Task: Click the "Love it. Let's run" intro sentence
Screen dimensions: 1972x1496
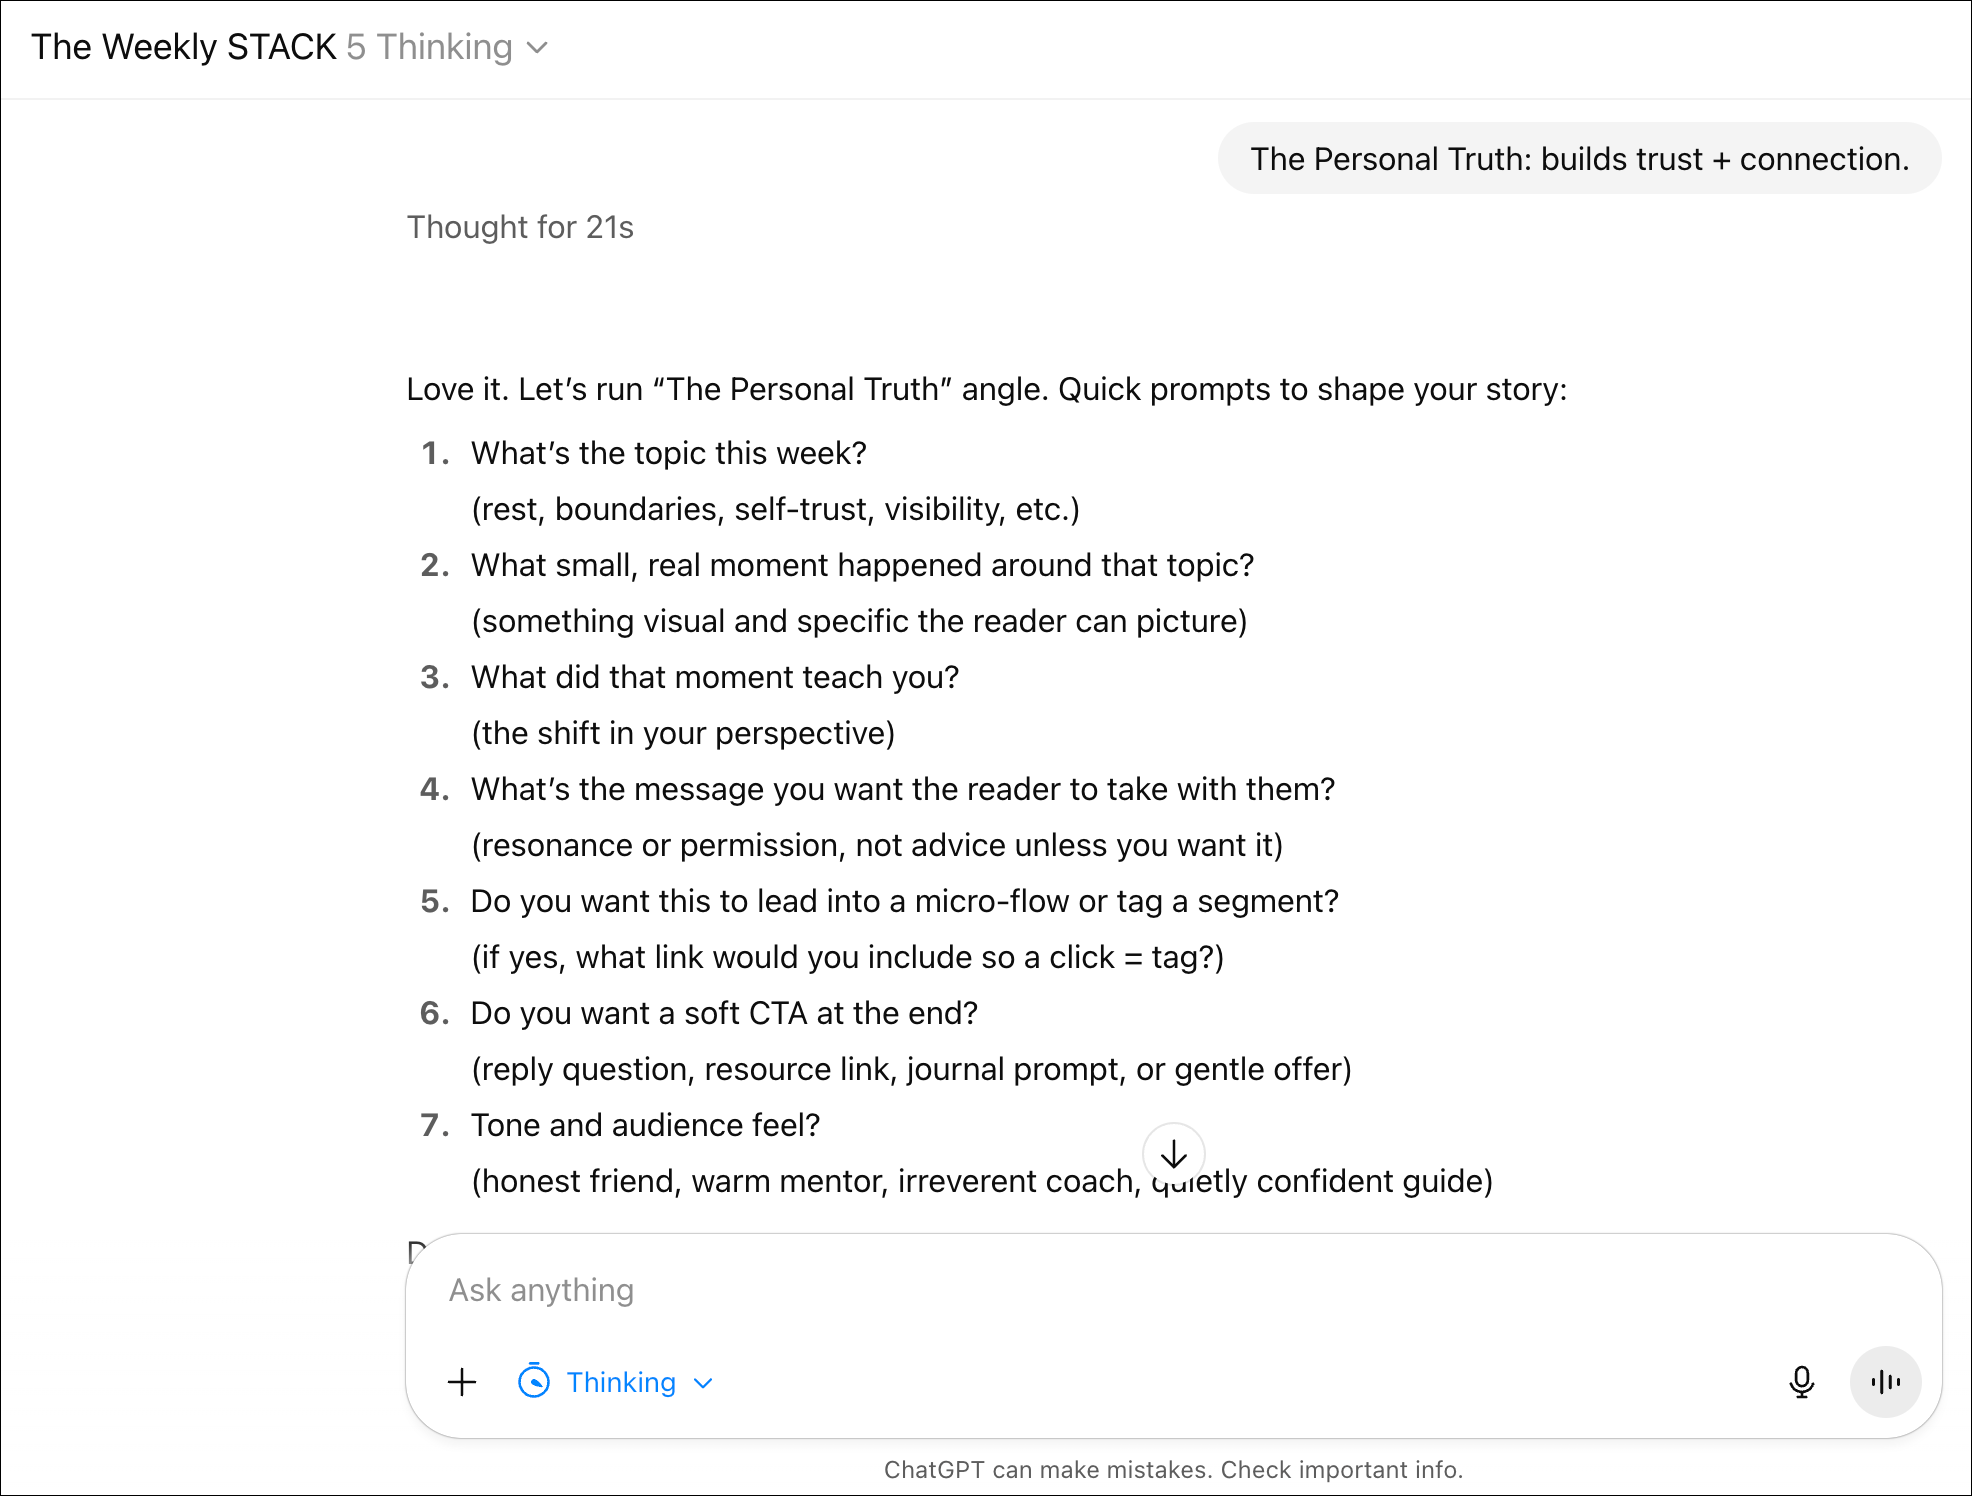Action: point(986,390)
